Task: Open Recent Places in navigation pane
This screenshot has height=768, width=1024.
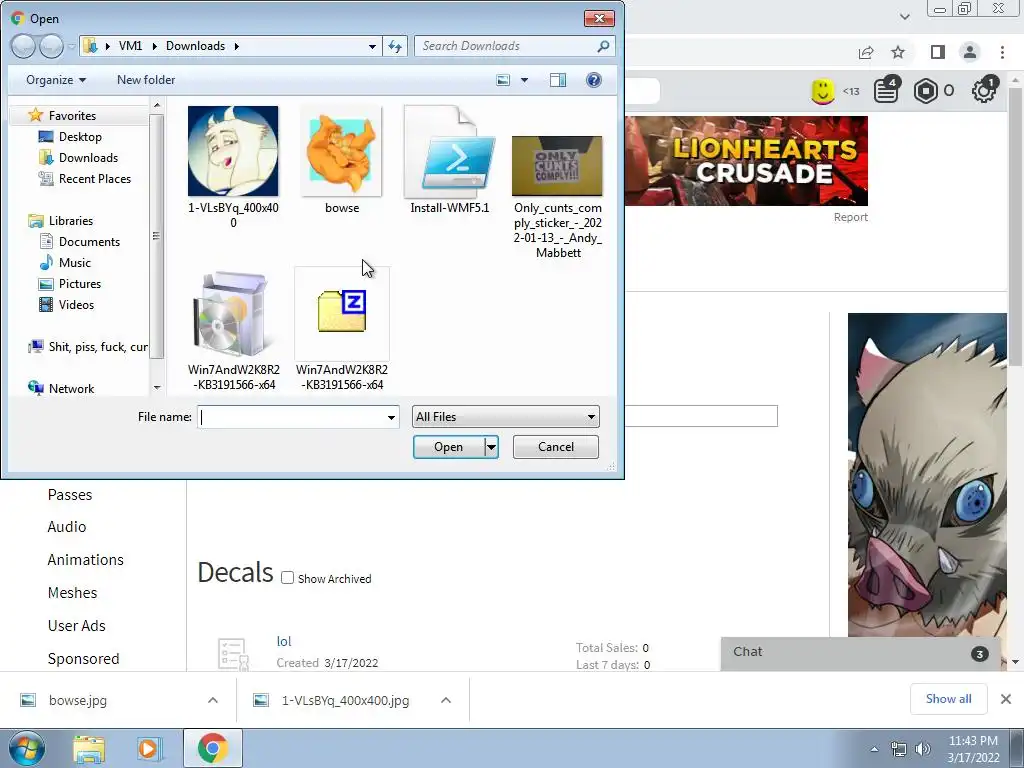Action: [x=95, y=178]
